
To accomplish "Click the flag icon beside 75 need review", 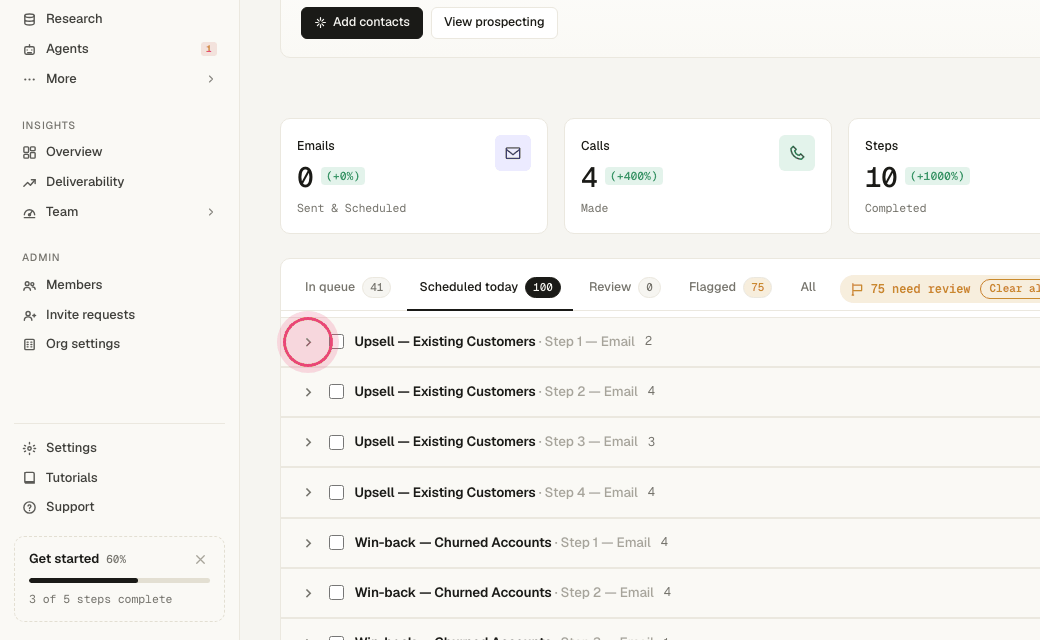I will coord(856,289).
